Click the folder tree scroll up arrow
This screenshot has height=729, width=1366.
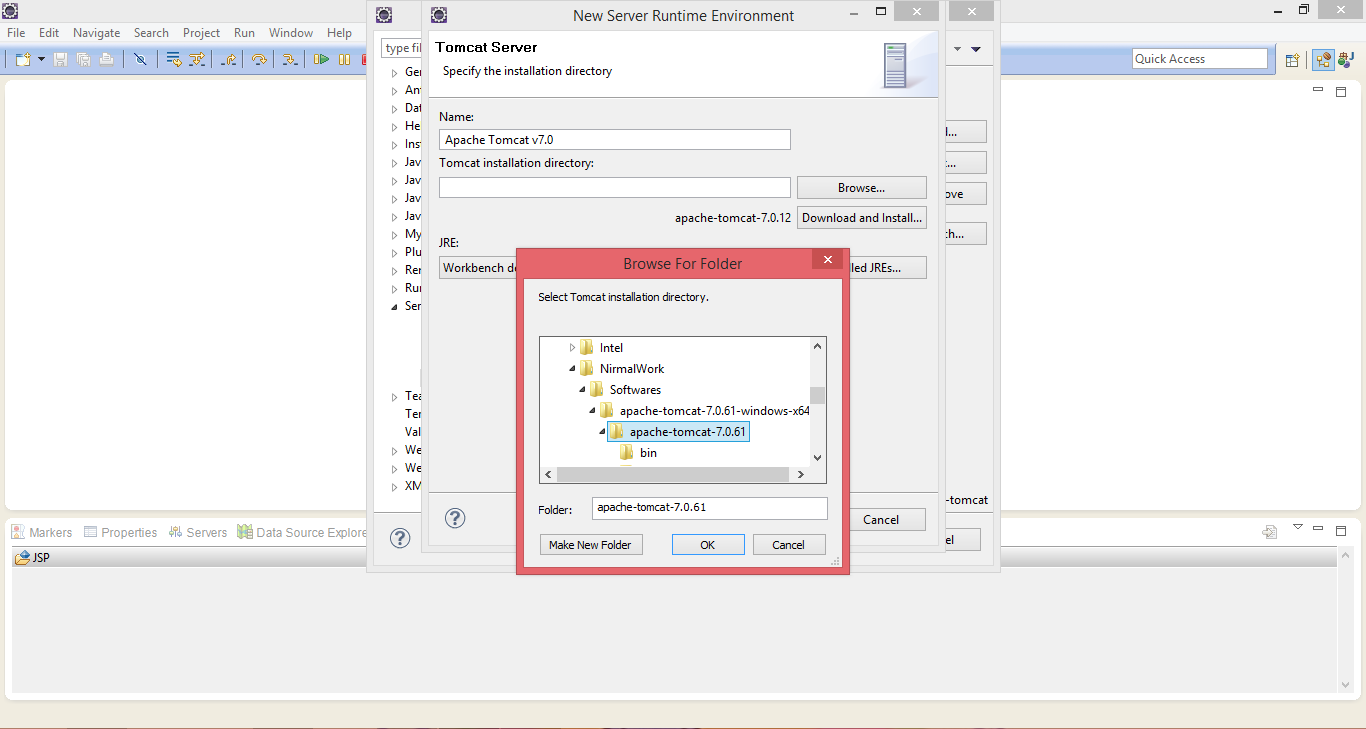point(818,346)
